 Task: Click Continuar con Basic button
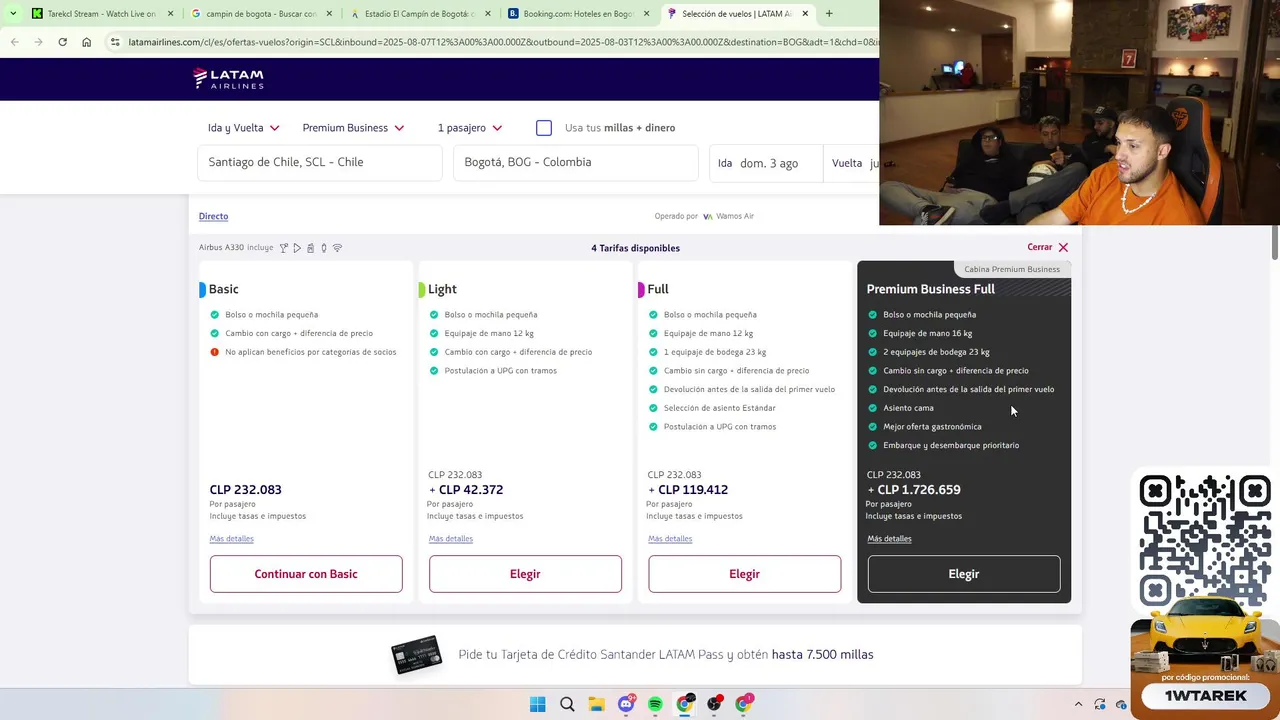click(306, 574)
